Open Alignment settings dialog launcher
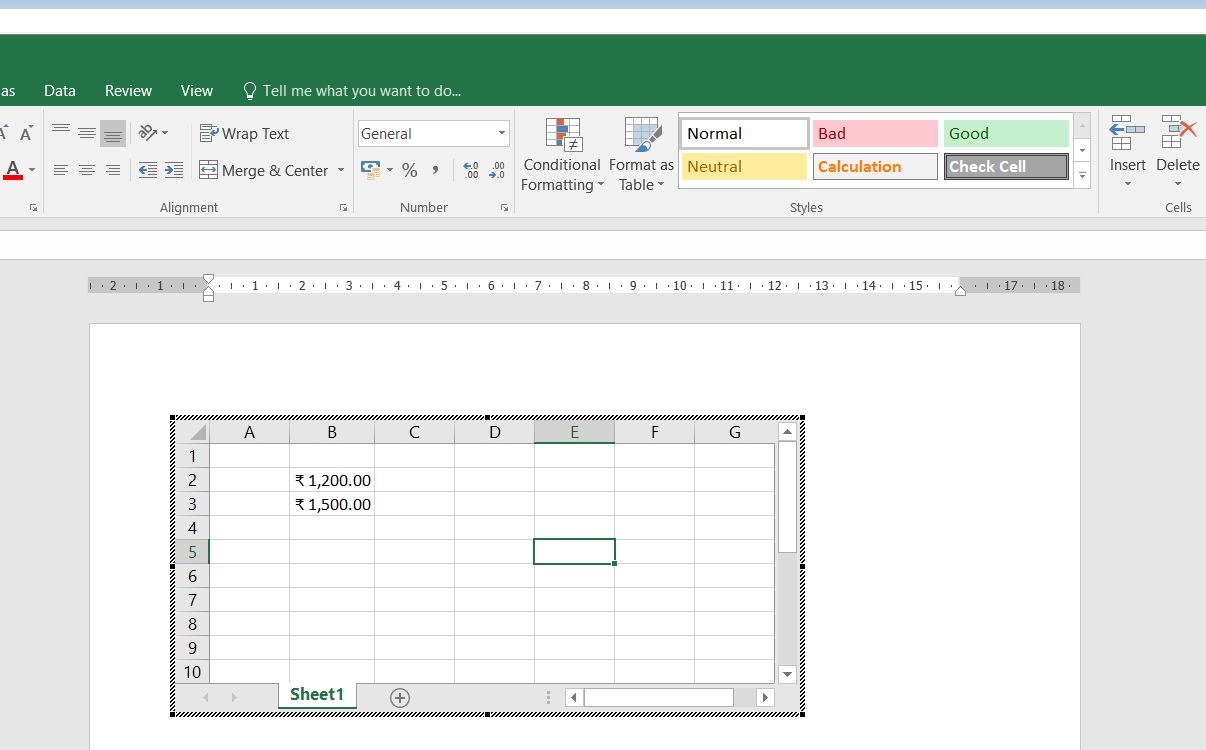 [343, 208]
